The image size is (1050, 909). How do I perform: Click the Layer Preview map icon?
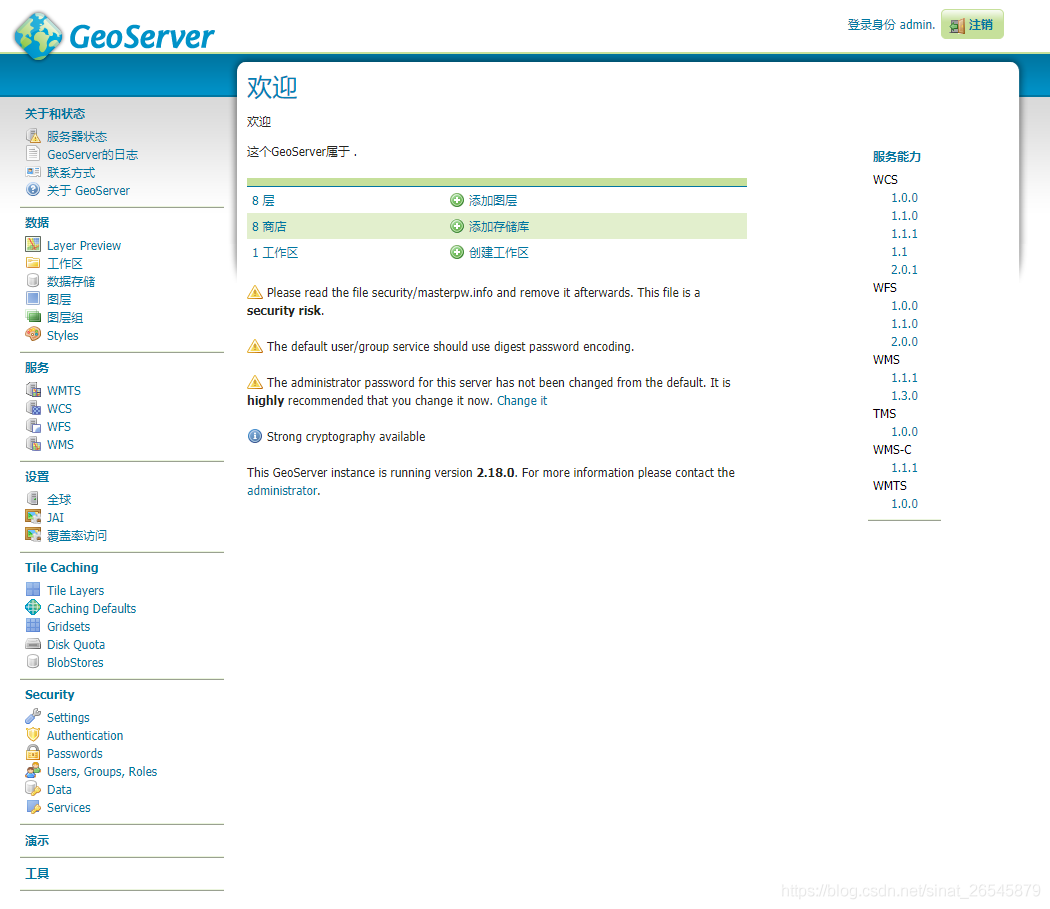coord(33,244)
